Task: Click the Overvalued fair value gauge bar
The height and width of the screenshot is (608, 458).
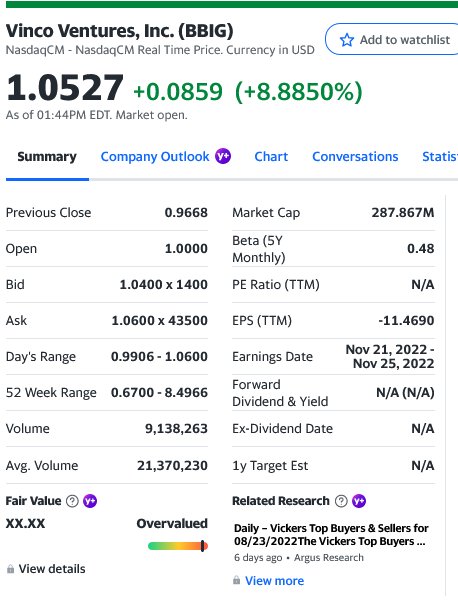Action: point(178,546)
